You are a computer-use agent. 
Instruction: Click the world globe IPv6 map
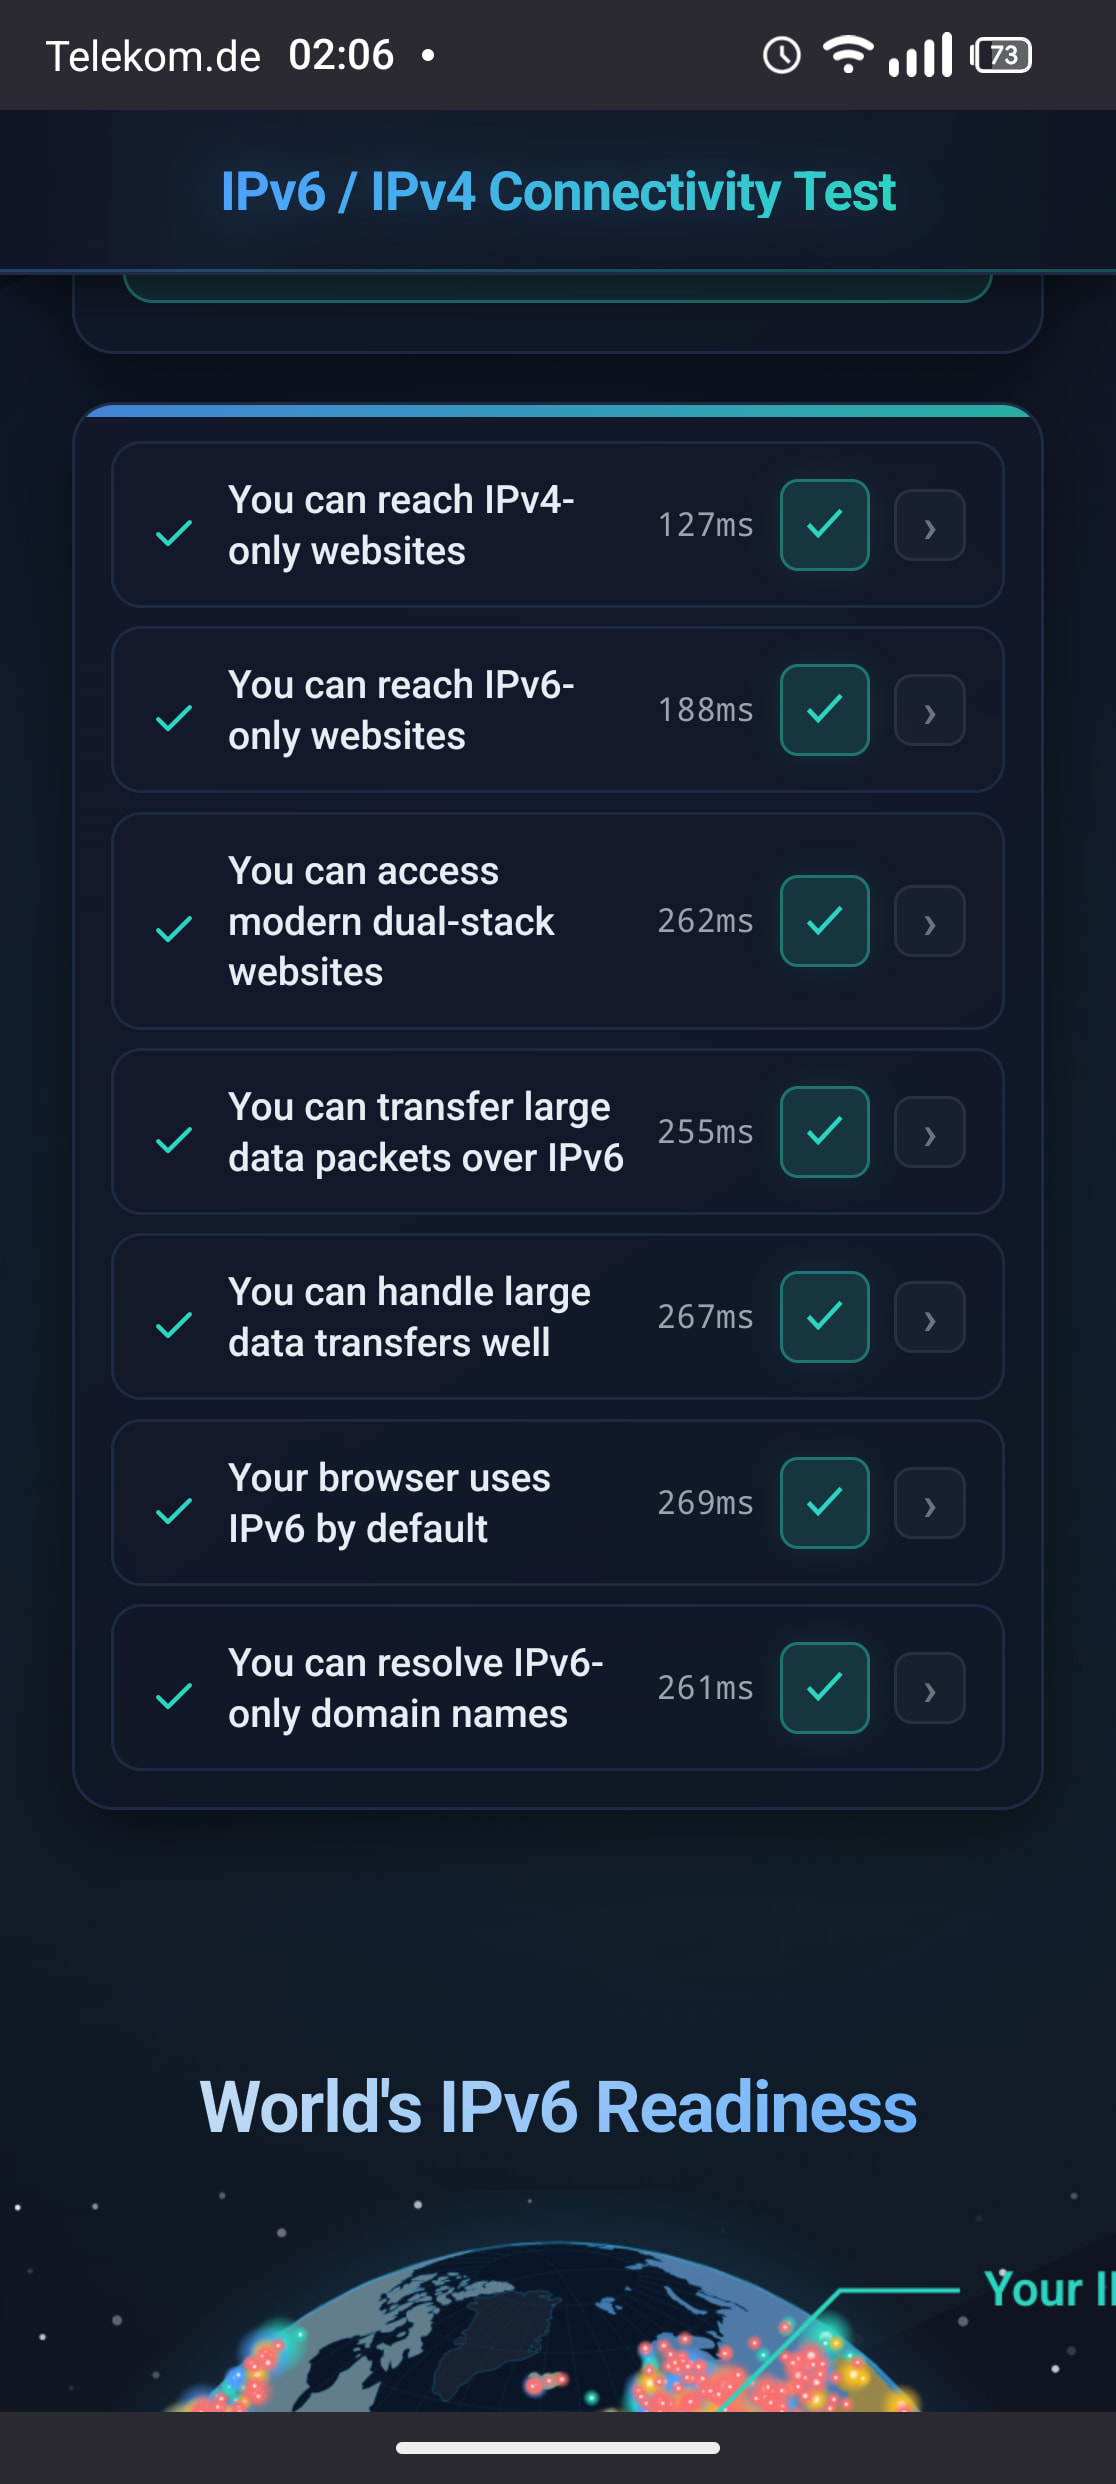(x=540, y=2340)
